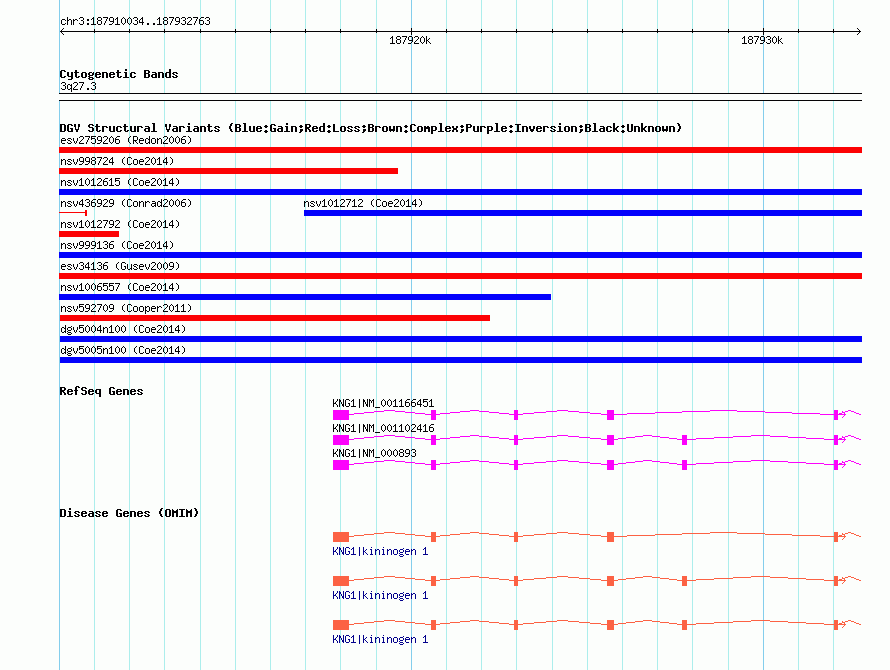
Task: Click the nsv999136 (Coe2014) label
Action: 117,245
